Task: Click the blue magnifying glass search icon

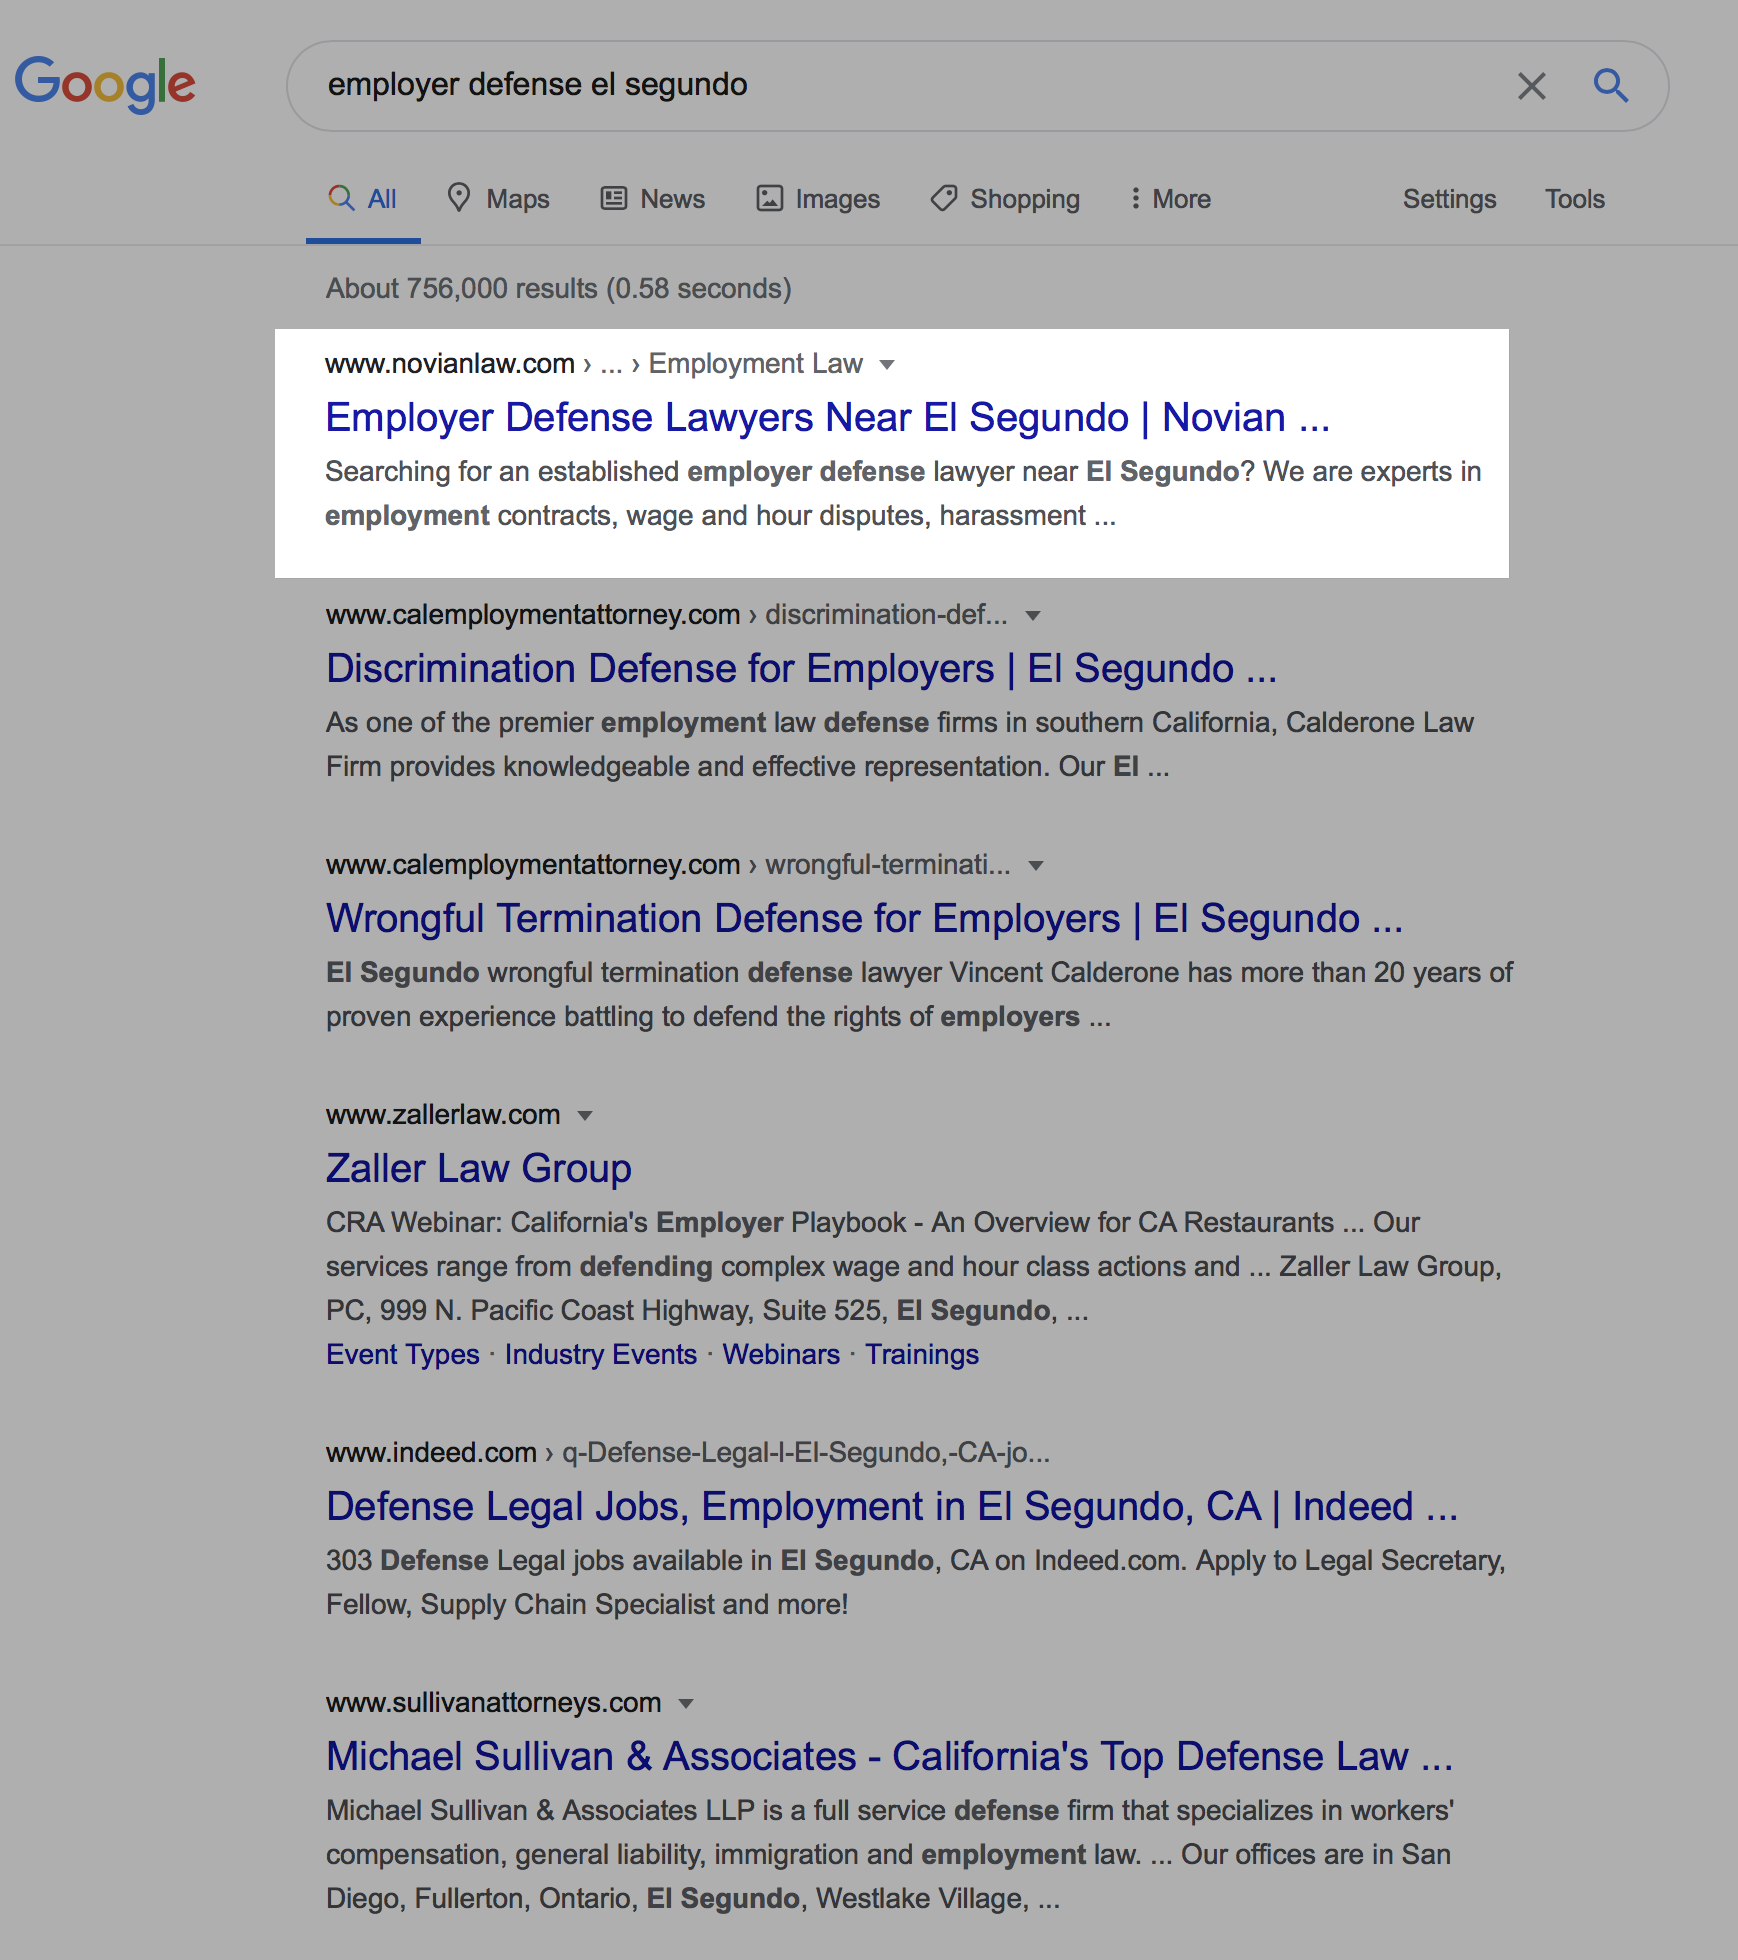Action: click(x=1610, y=86)
